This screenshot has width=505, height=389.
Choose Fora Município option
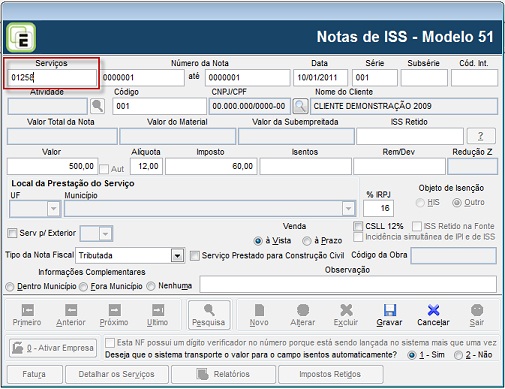[84, 287]
